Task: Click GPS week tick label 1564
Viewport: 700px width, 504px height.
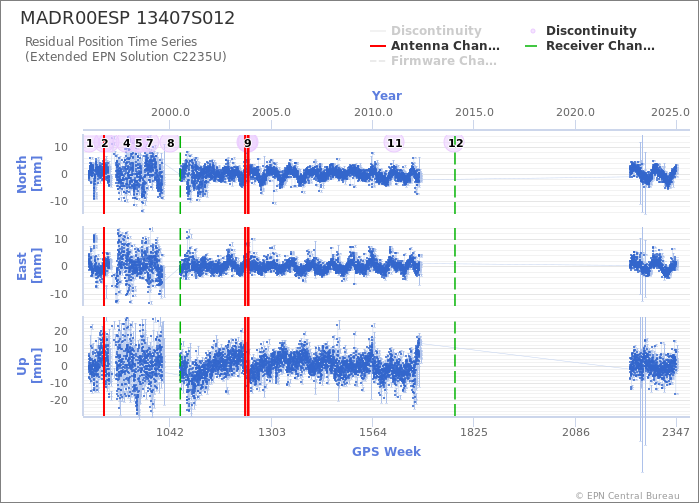Action: pos(373,432)
